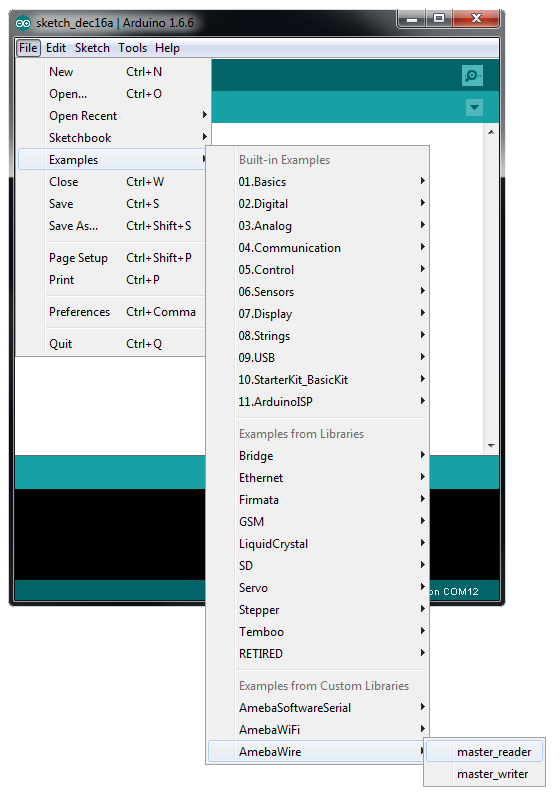Open the master_writer example sketch
Viewport: 560px width, 798px height.
[485, 774]
